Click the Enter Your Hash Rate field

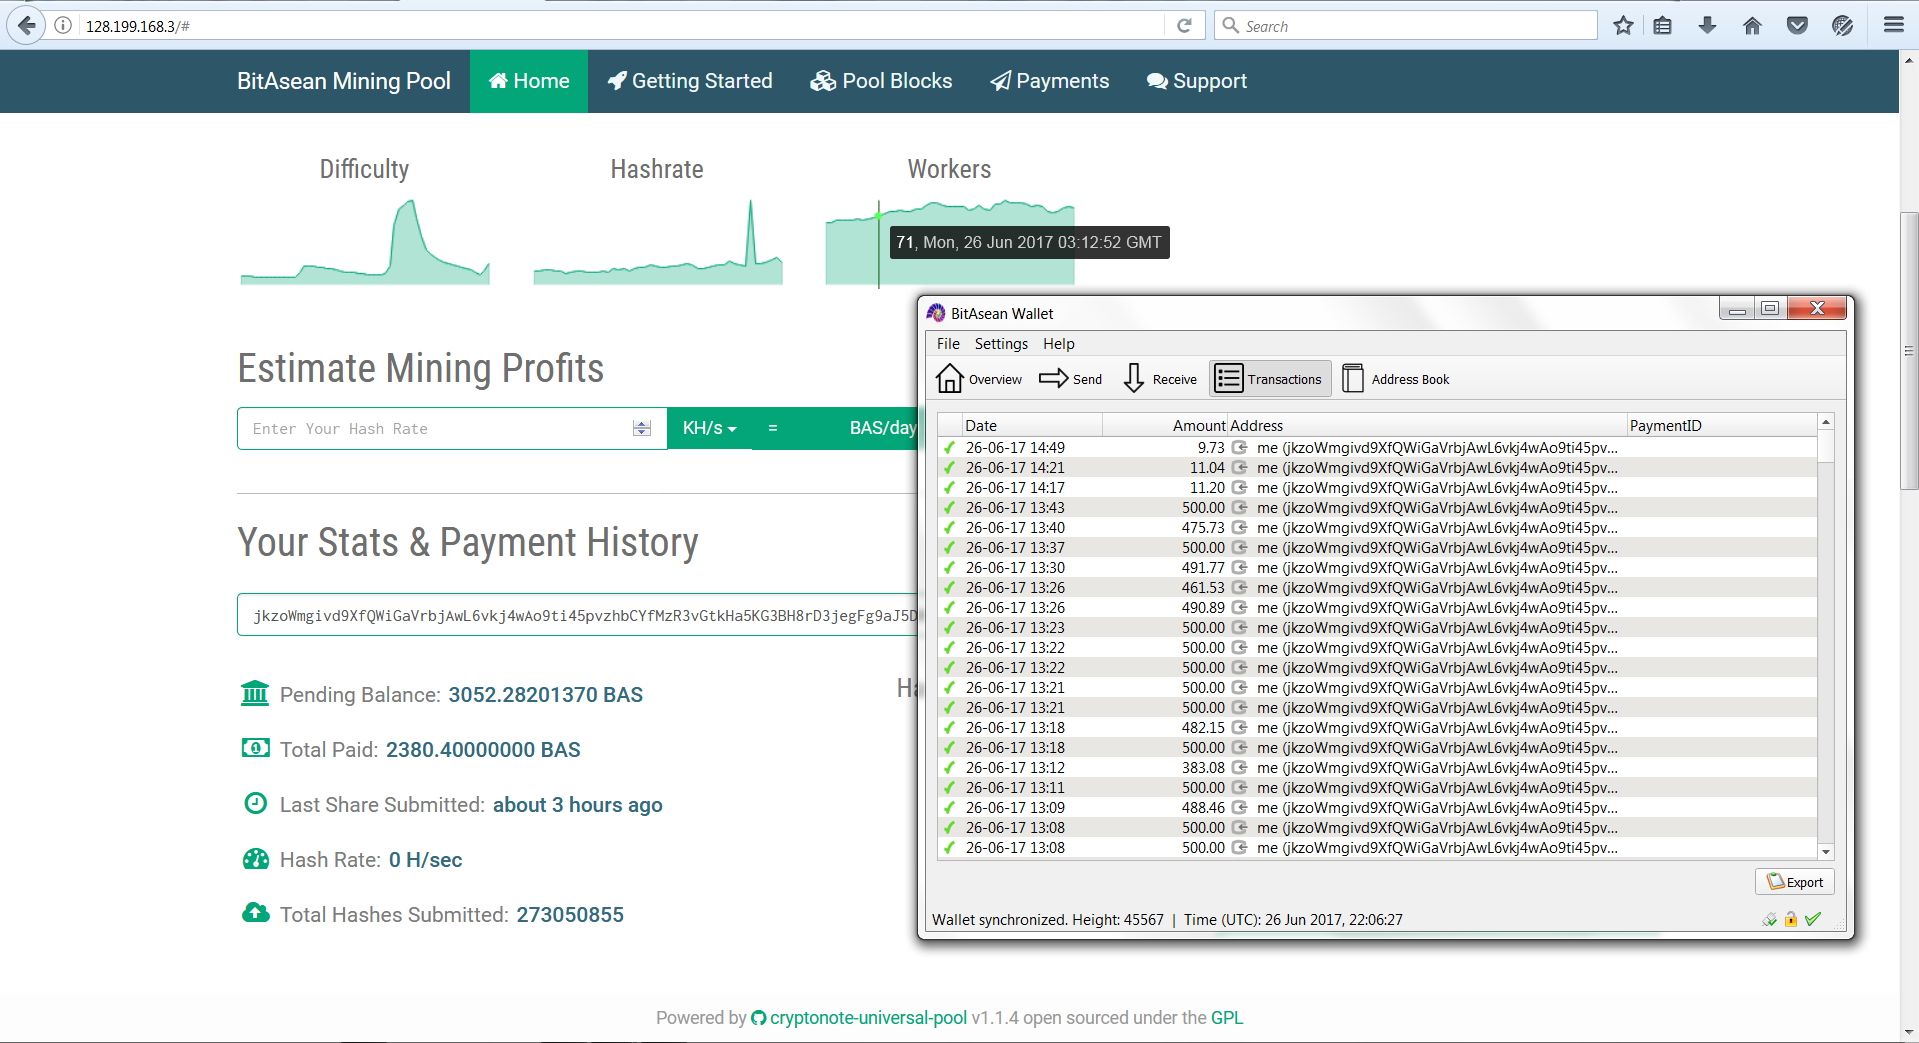(452, 429)
